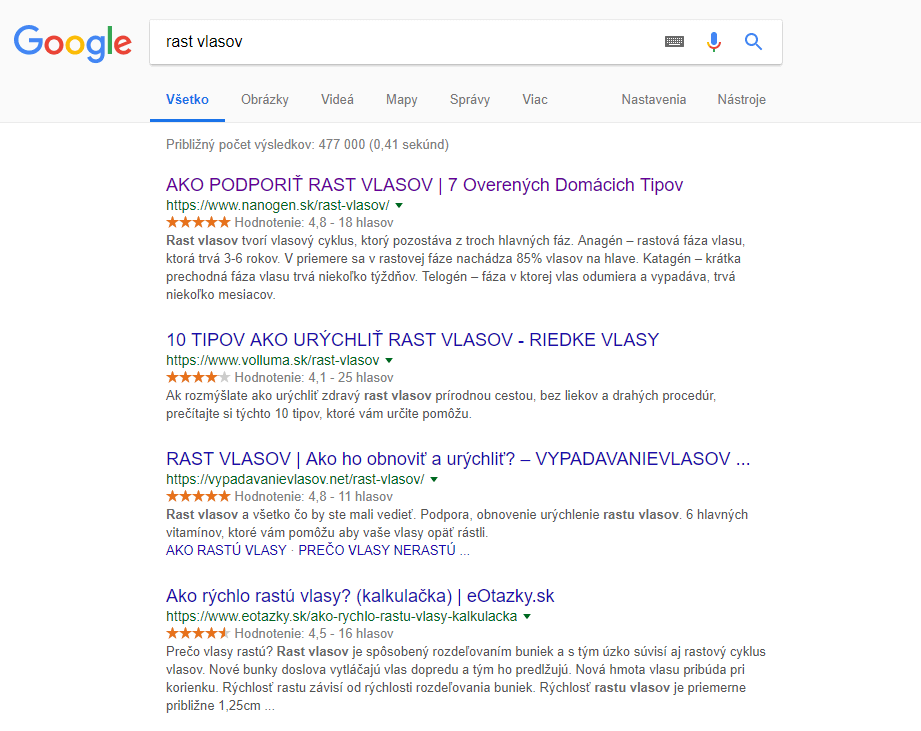The image size is (921, 731).
Task: Open the on-screen keyboard icon
Action: (674, 42)
